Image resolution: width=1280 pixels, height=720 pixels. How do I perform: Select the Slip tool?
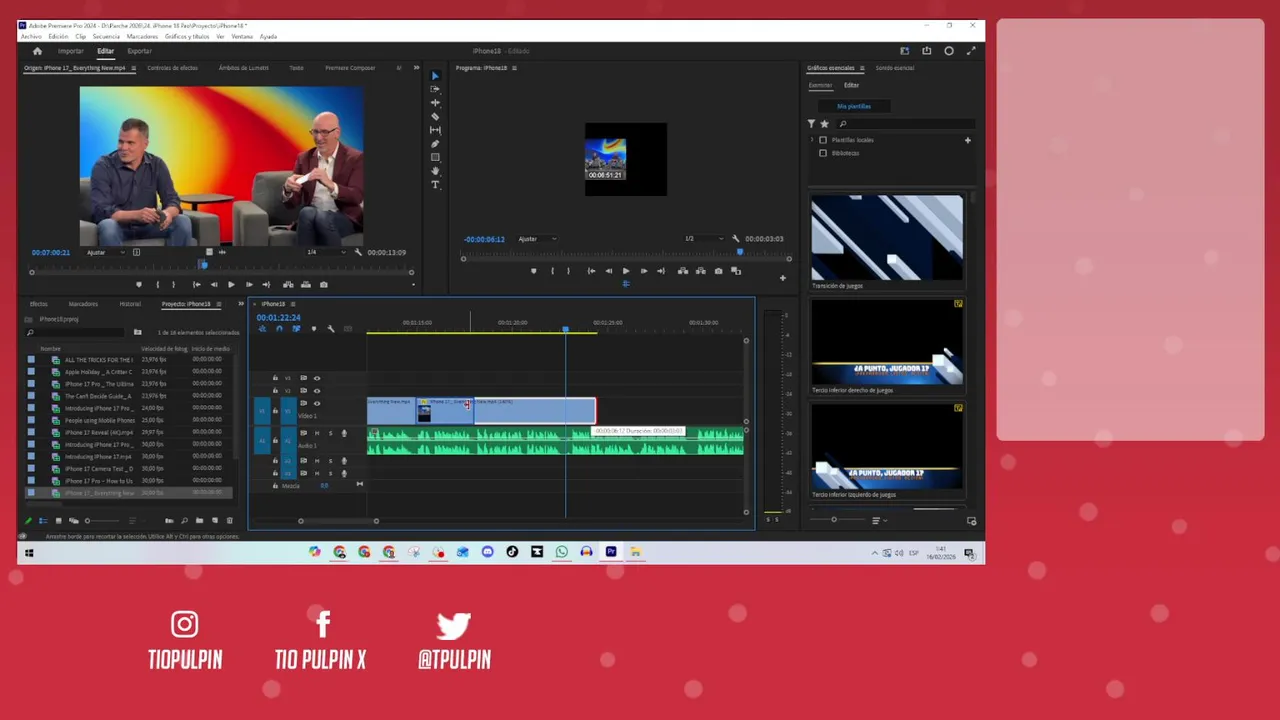(x=435, y=130)
